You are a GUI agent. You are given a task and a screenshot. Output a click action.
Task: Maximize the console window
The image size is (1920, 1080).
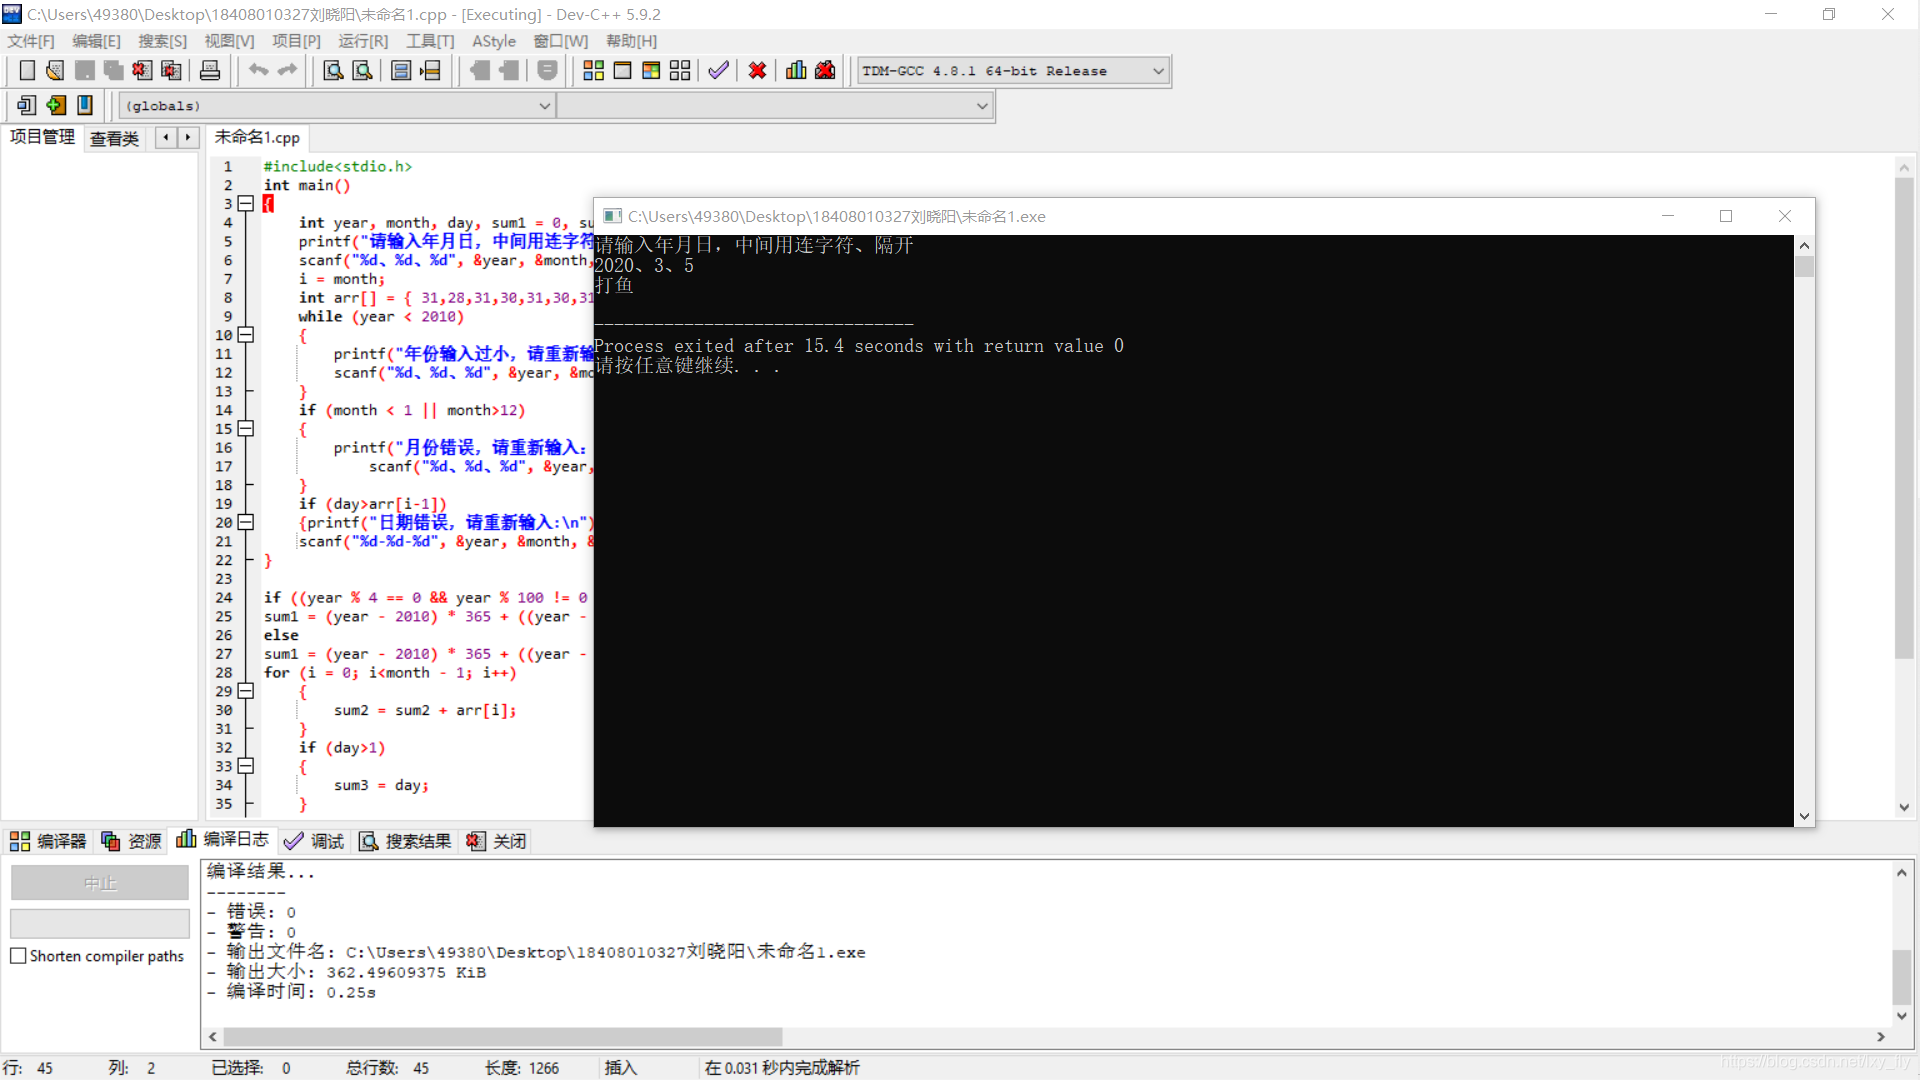pyautogui.click(x=1726, y=216)
